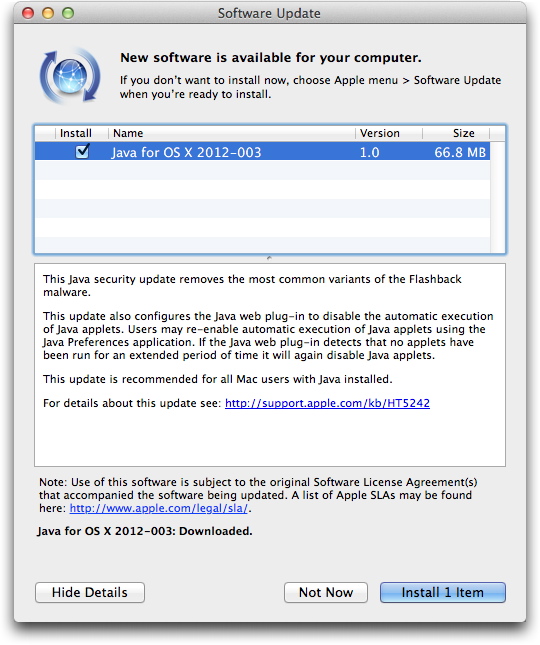The image size is (540, 645).
Task: Click the 'New software is available' heading
Action: [271, 58]
